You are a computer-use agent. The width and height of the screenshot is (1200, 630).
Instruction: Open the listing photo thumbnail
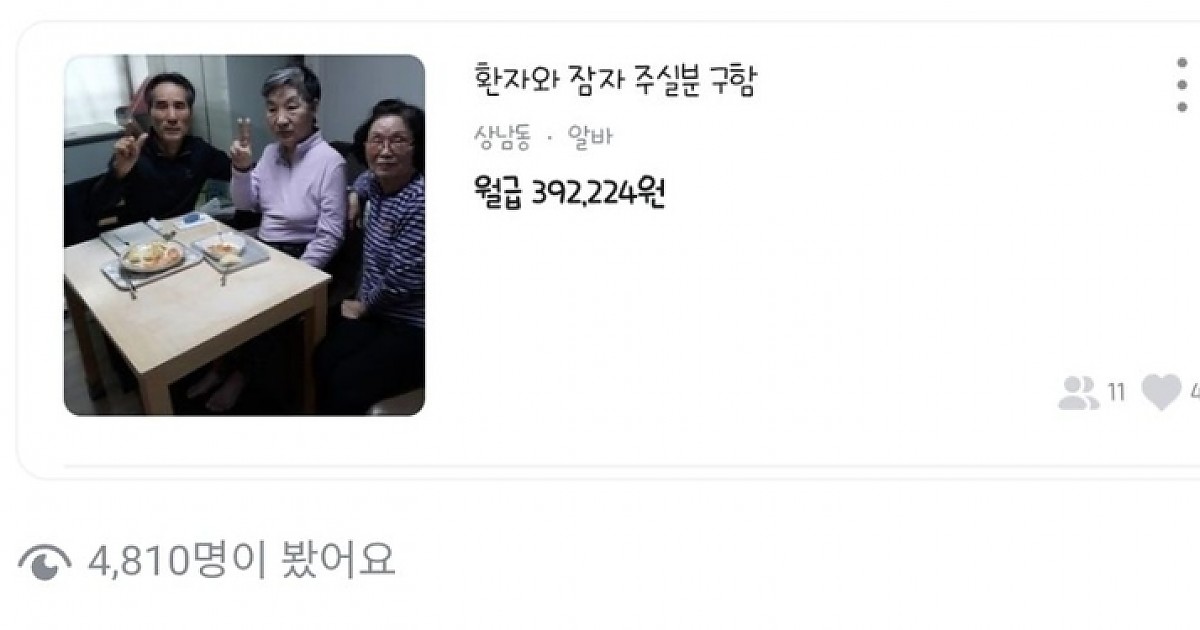[x=244, y=235]
